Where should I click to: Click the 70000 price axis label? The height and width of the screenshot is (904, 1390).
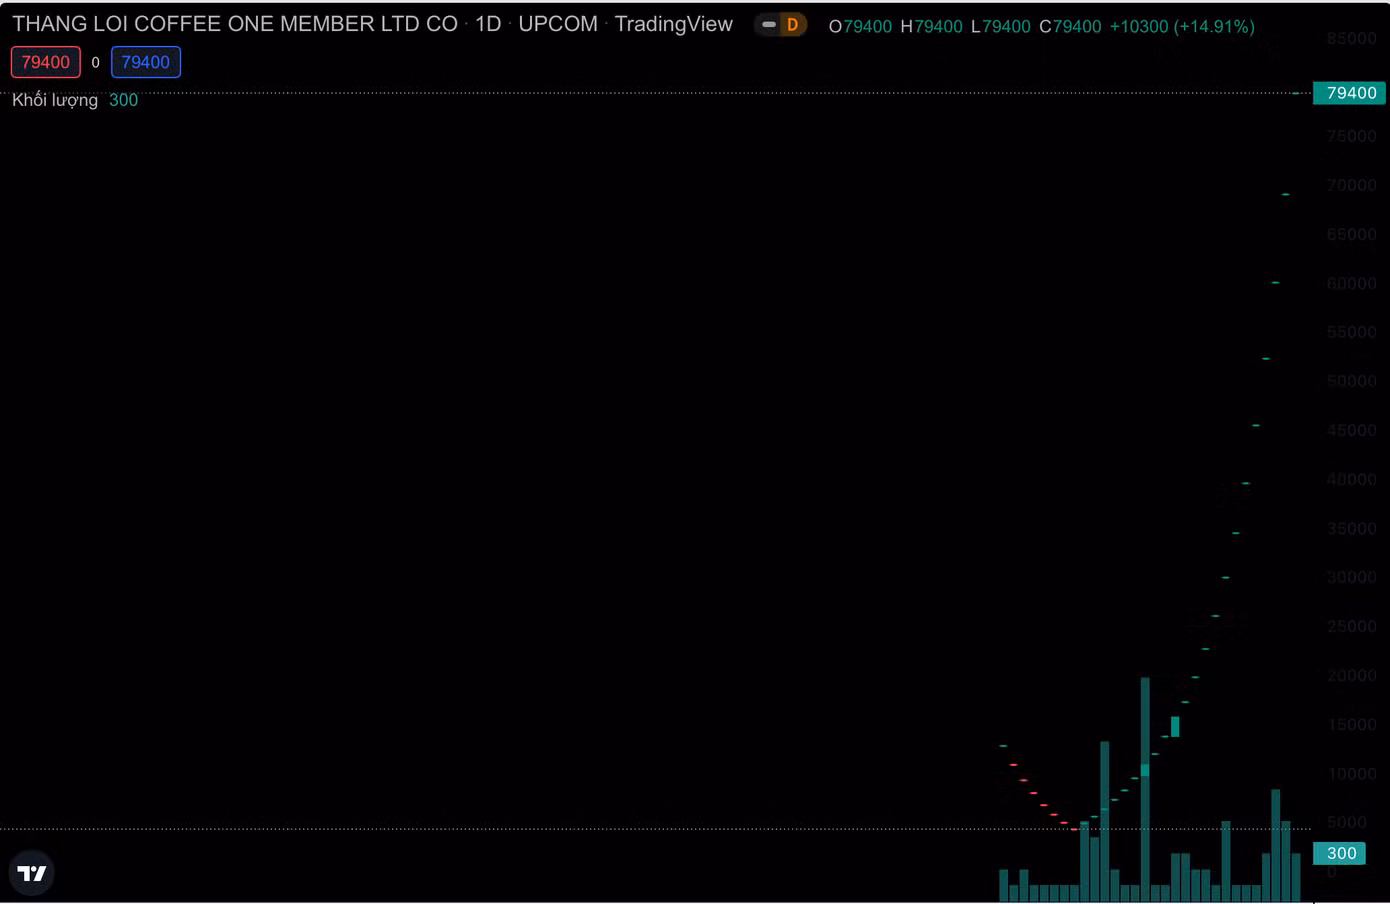[x=1351, y=185]
